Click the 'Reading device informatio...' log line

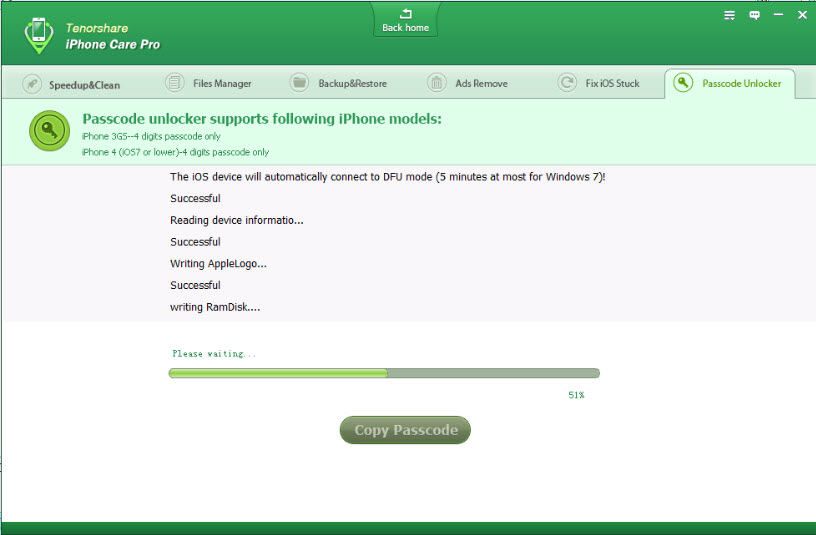click(237, 220)
